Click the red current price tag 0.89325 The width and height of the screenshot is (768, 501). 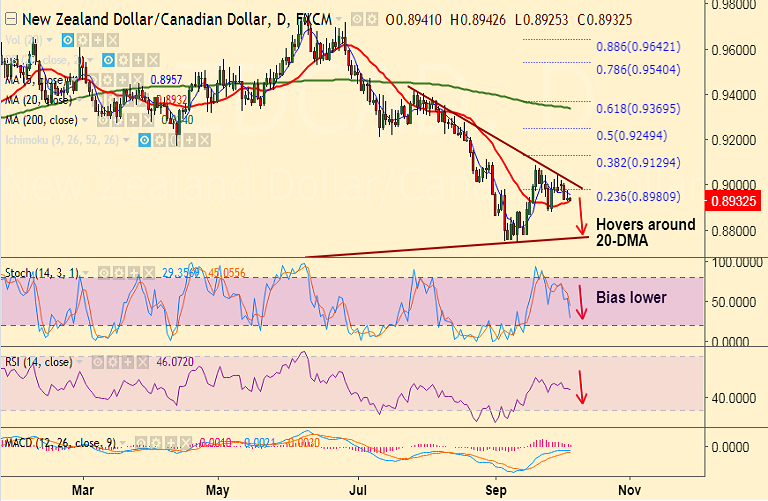coord(733,201)
